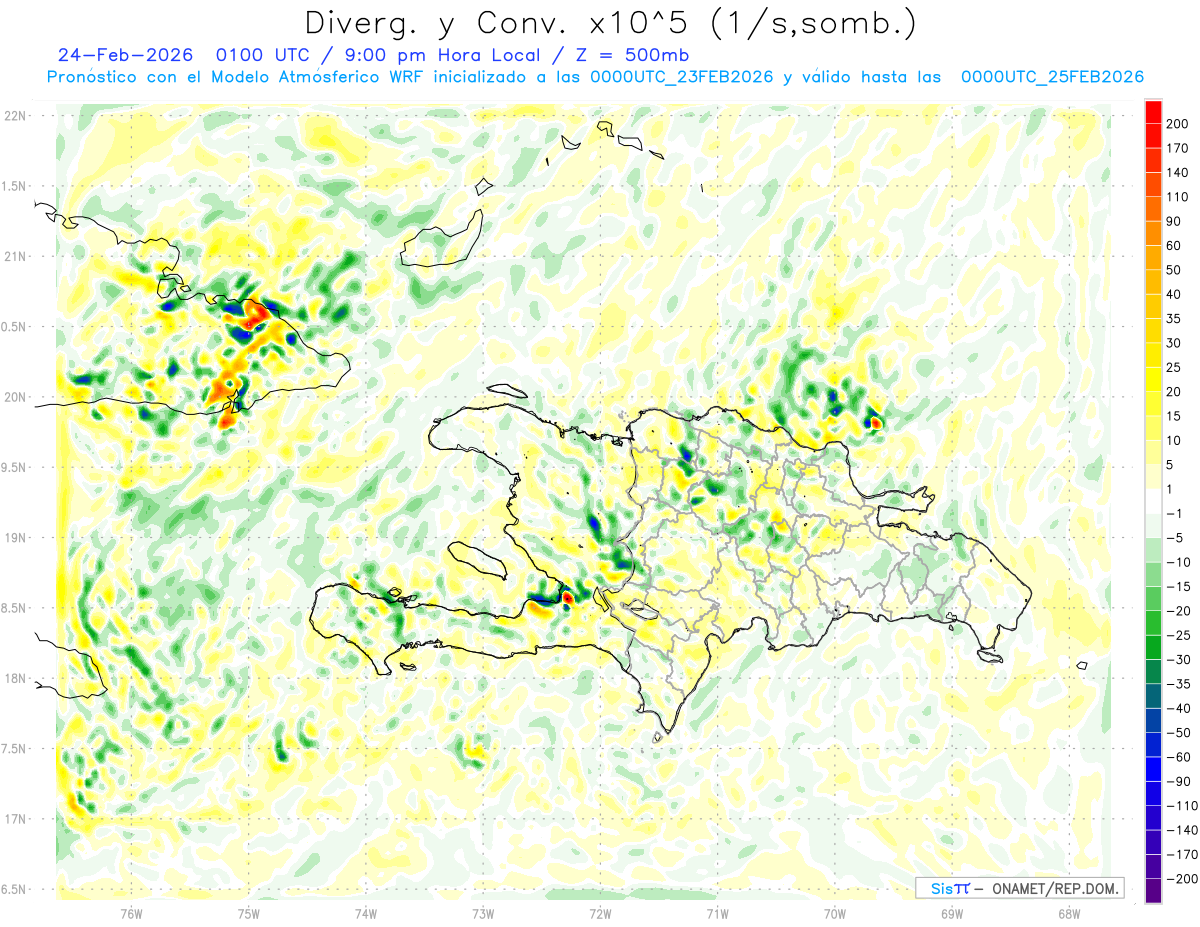Click the '0000UTC_23FEB2026' initialization time
Screen dimensions: 1200x927
pyautogui.click(x=682, y=77)
